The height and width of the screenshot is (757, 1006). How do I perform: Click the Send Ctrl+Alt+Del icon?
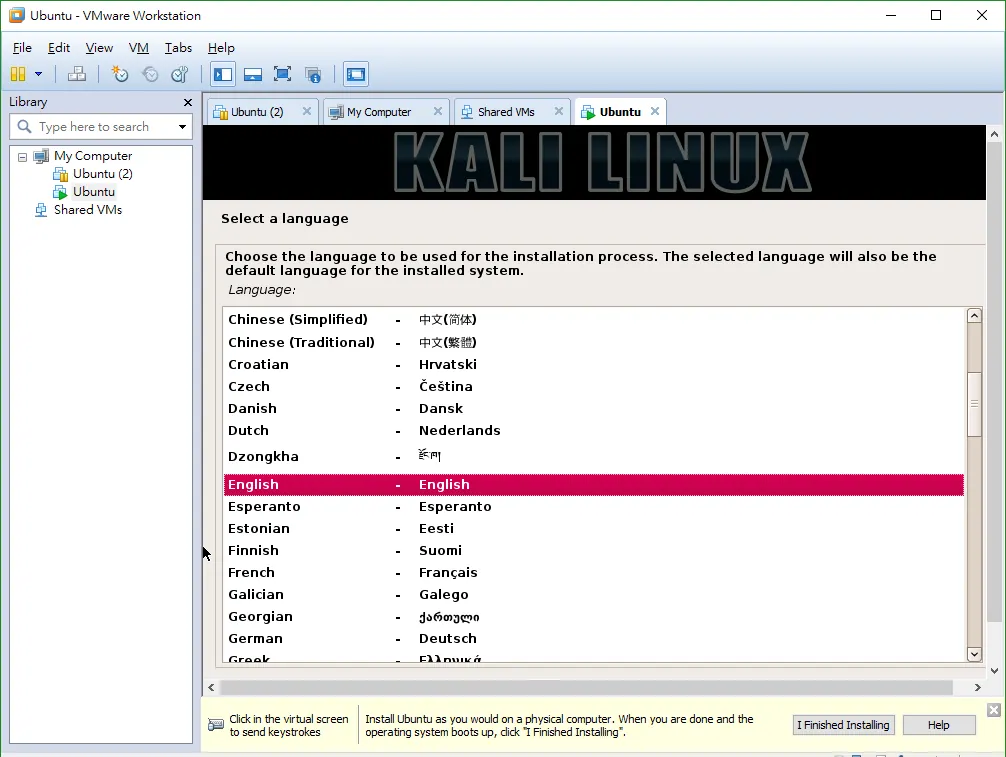(x=77, y=74)
